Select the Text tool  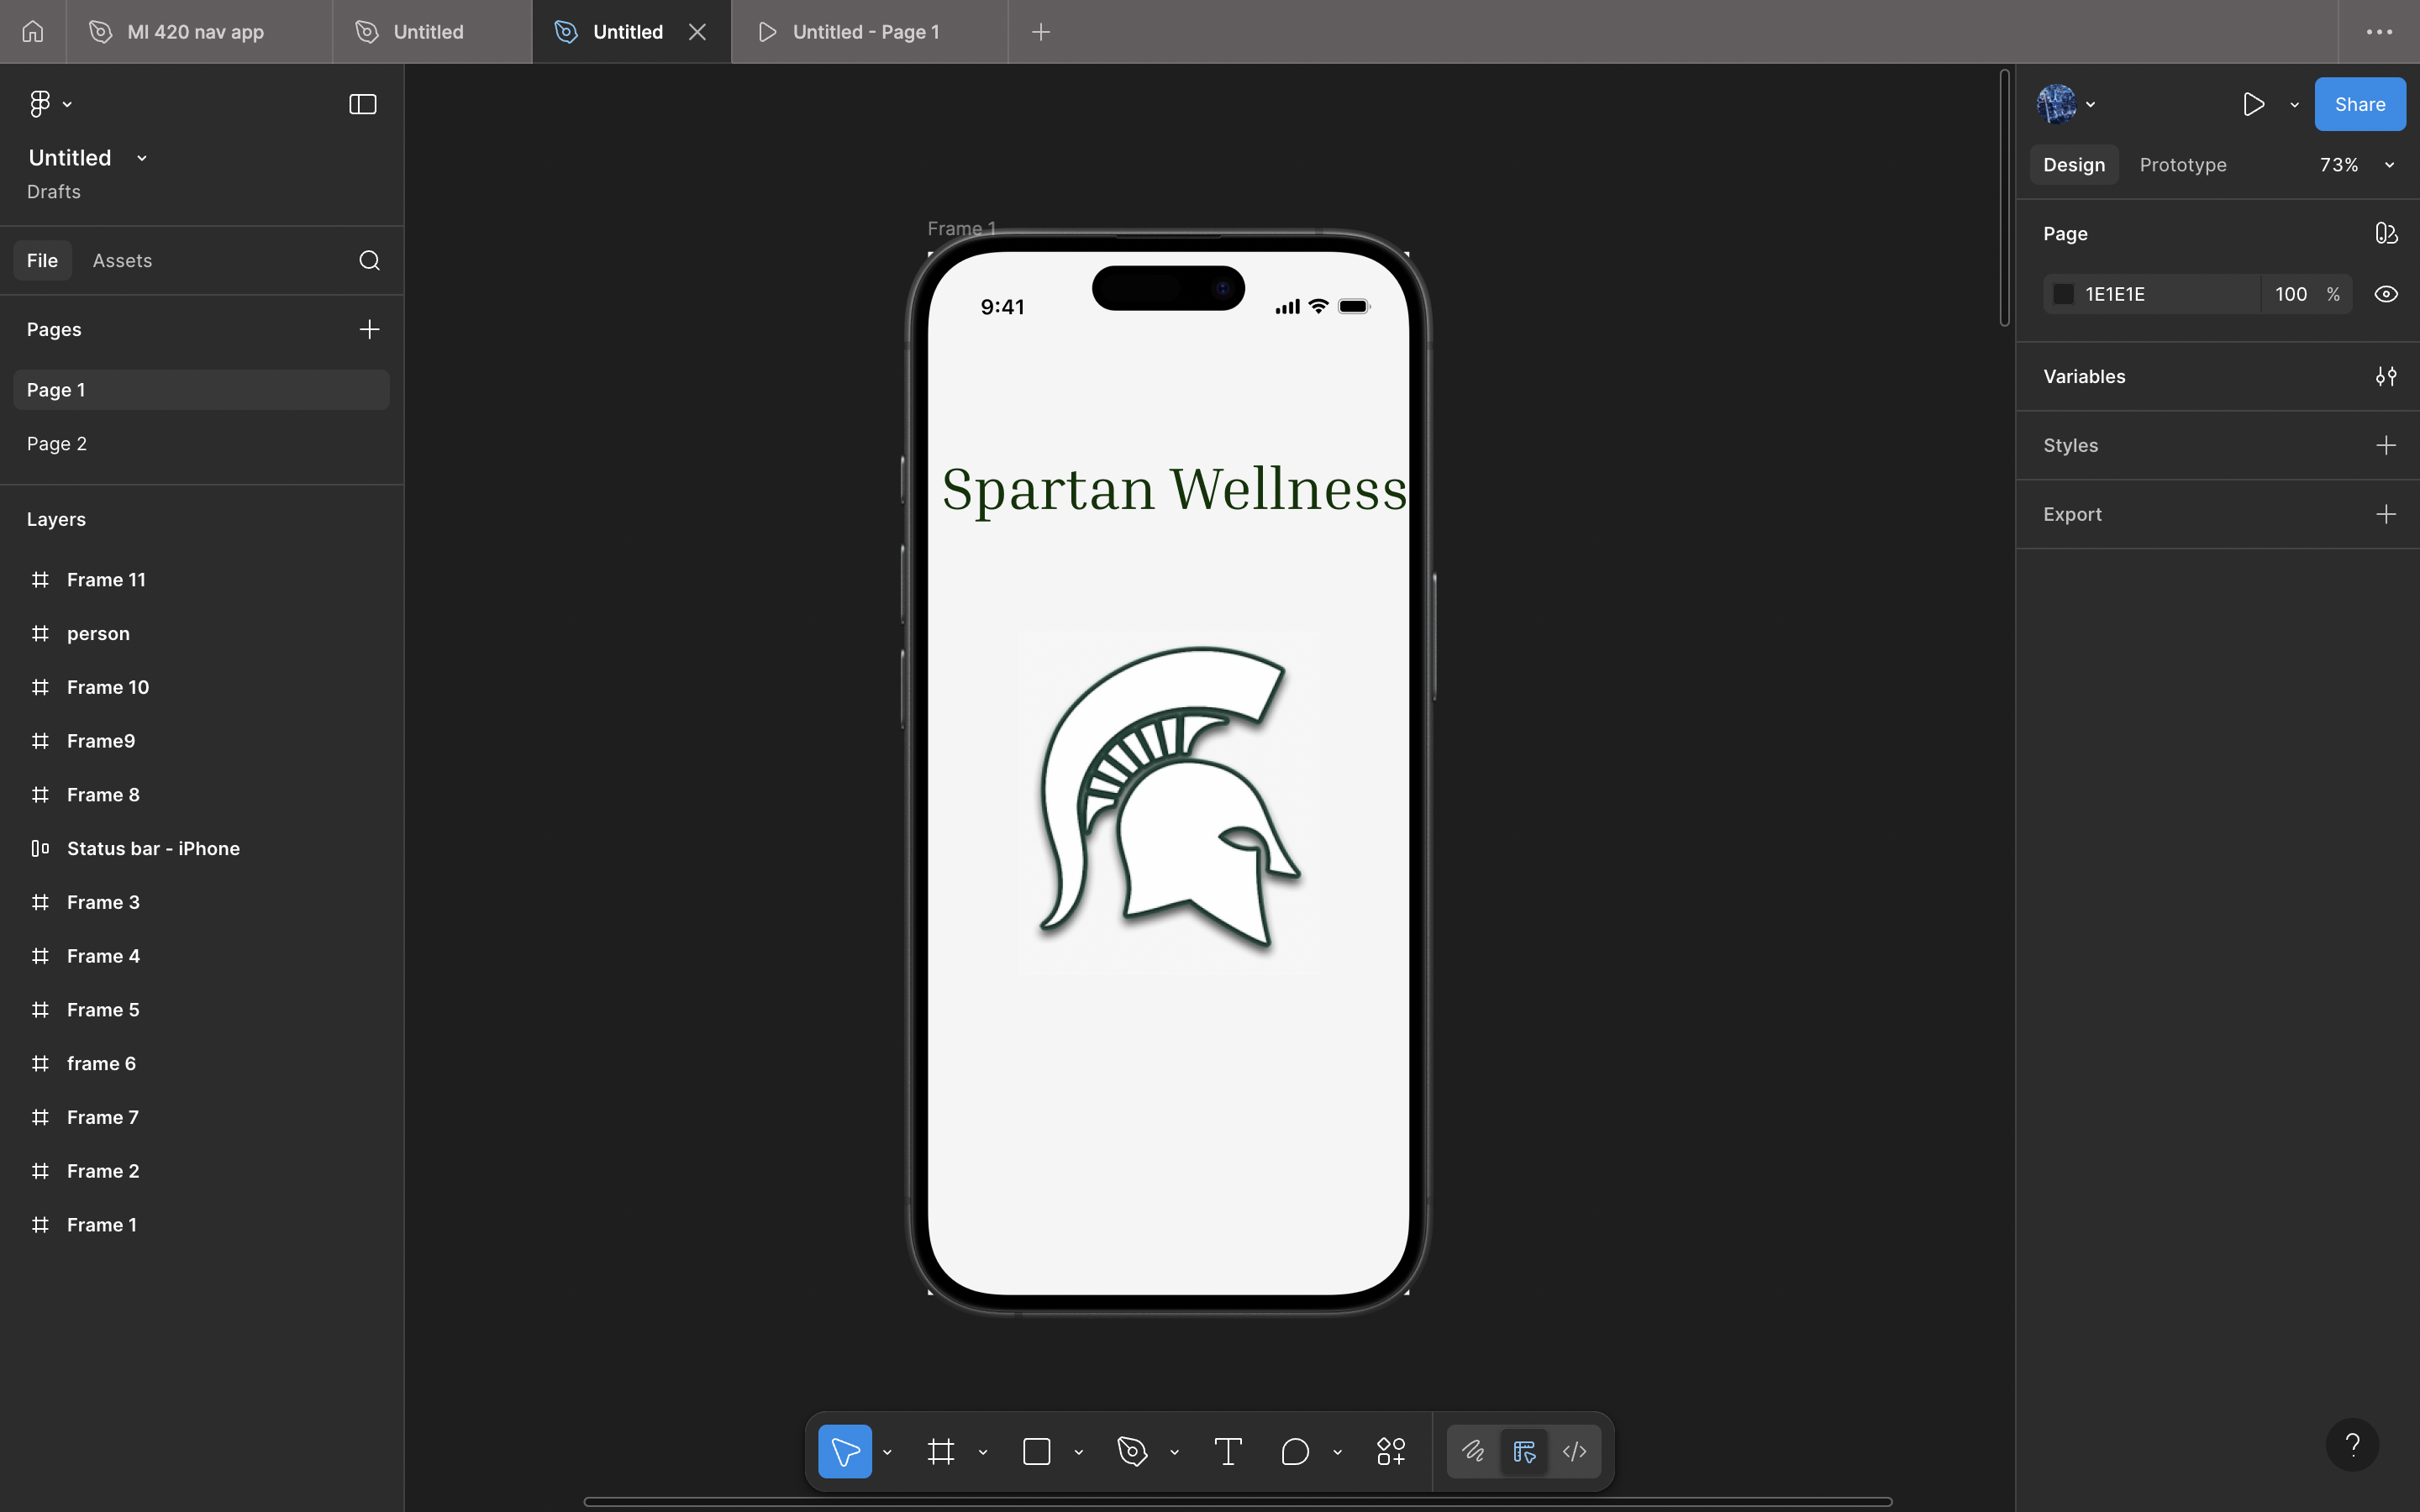pos(1227,1451)
